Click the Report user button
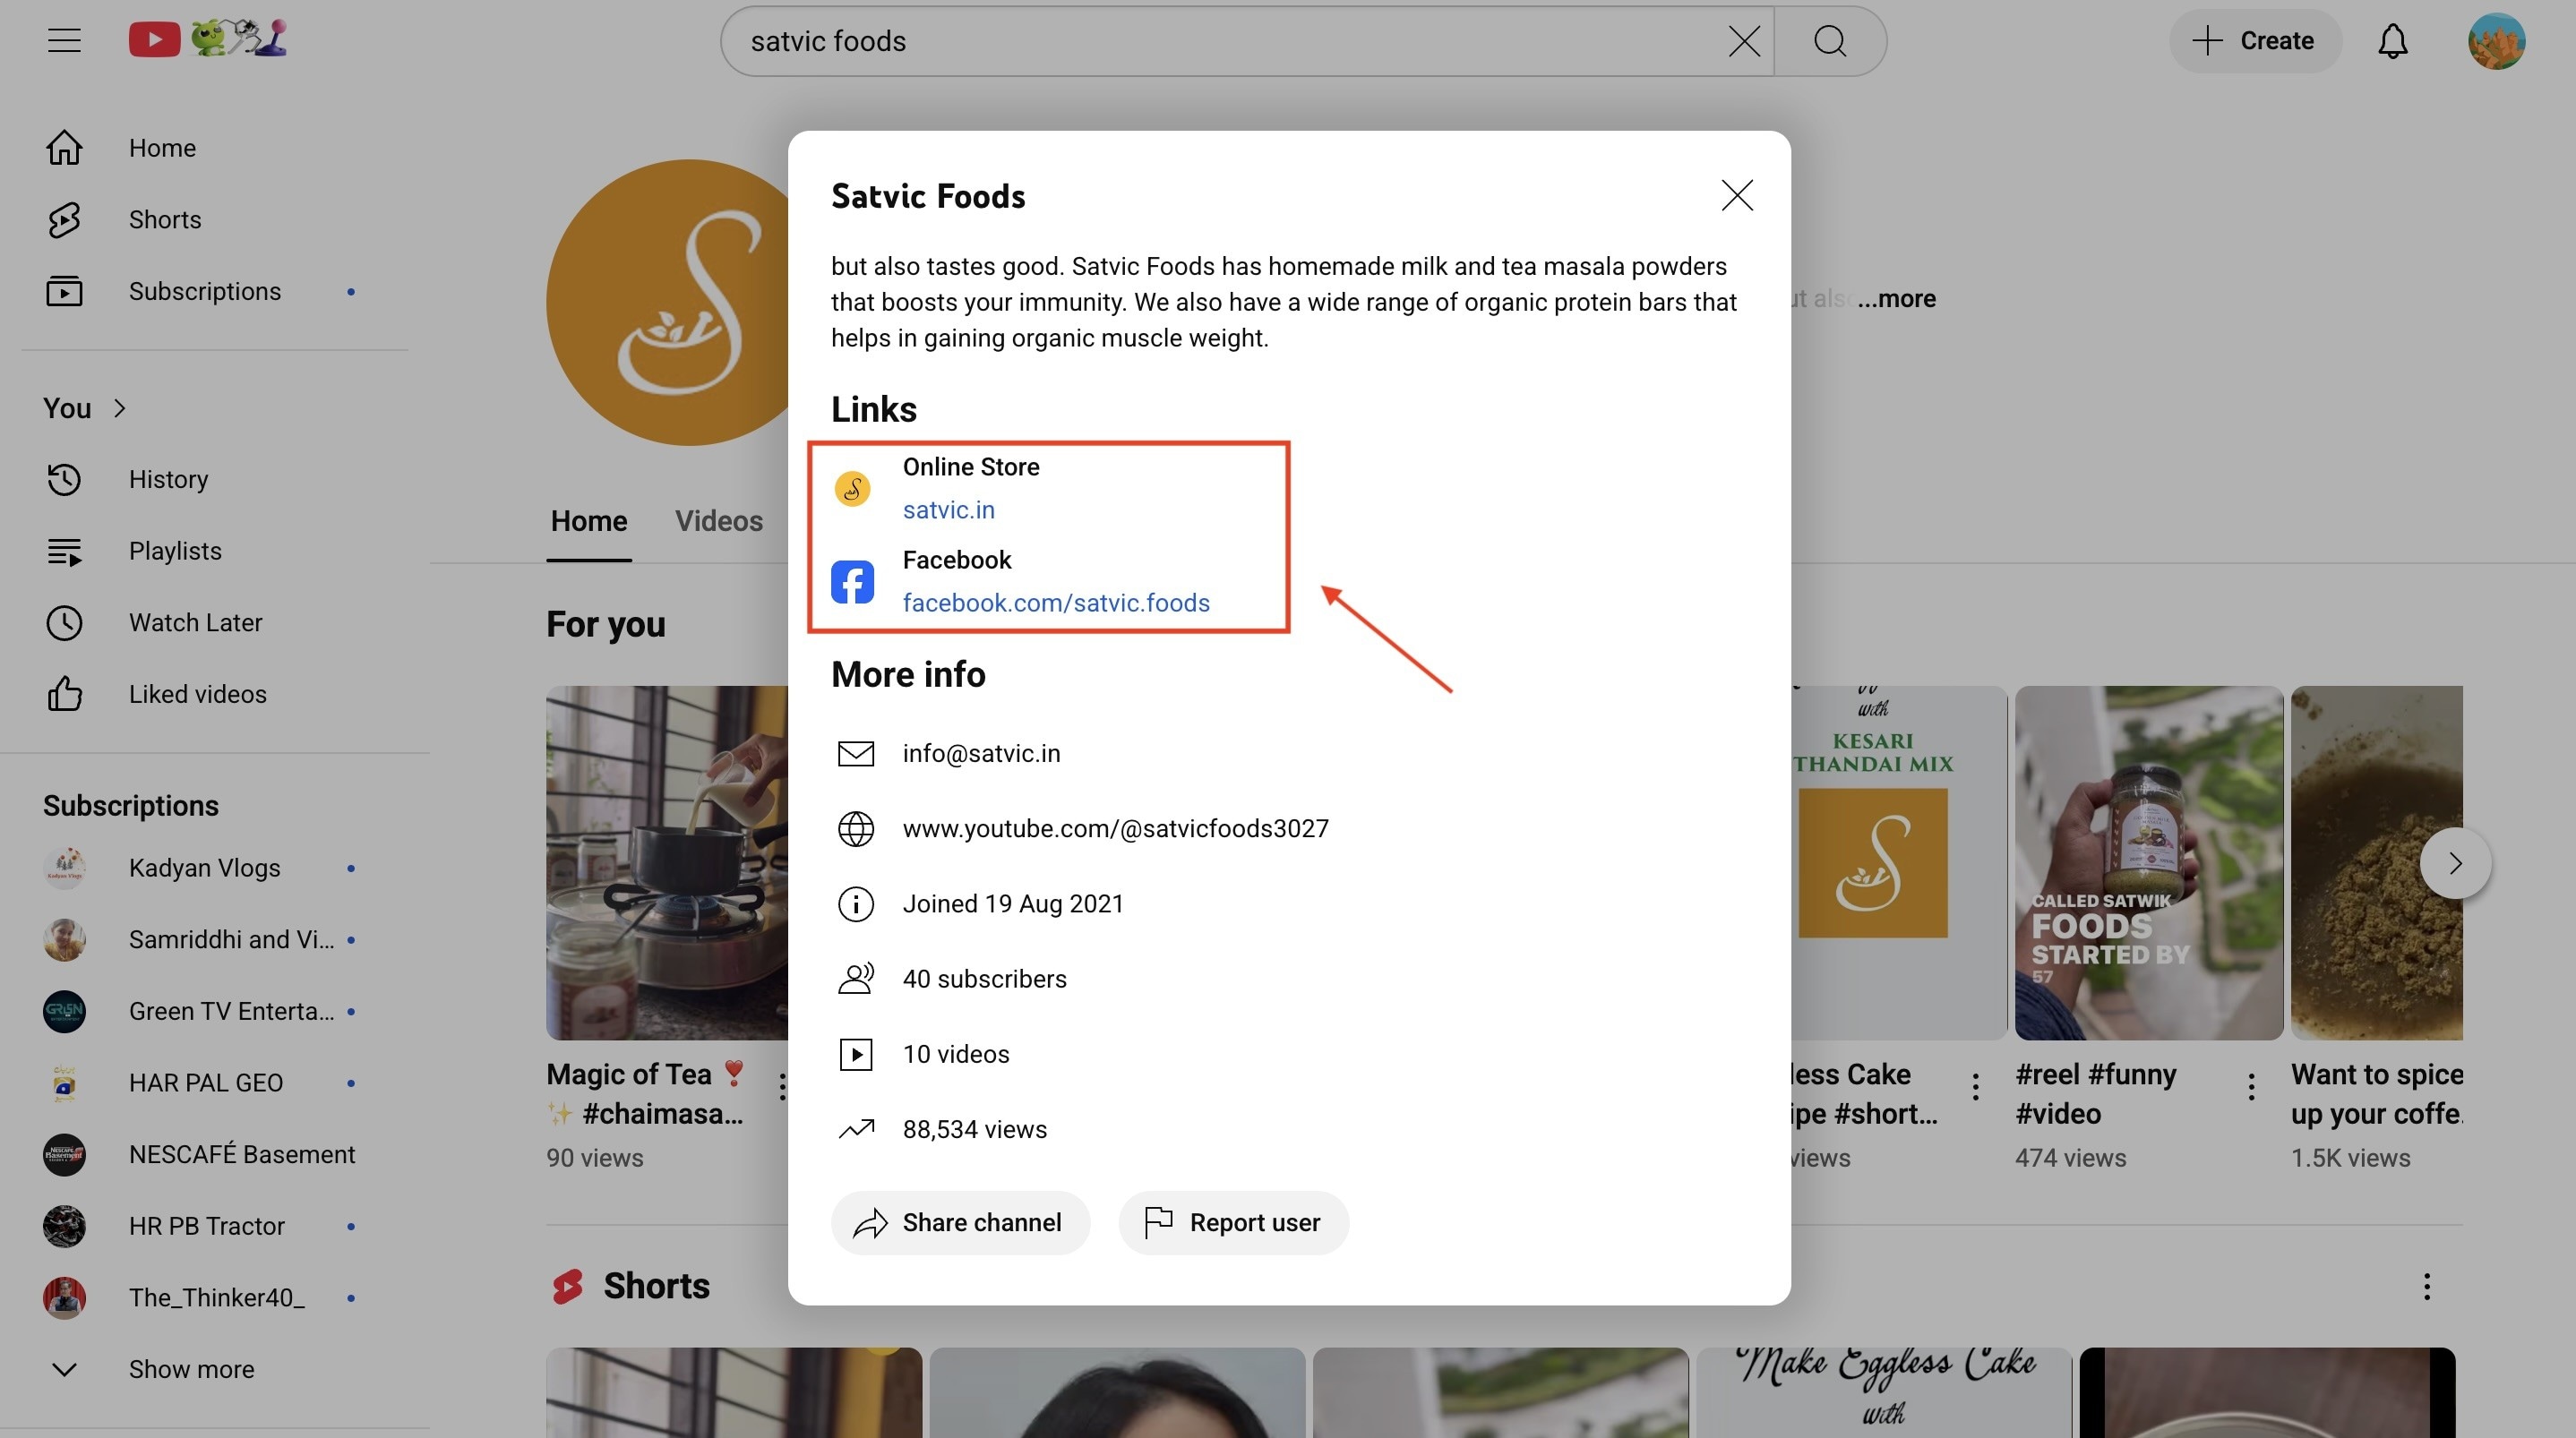Viewport: 2576px width, 1438px height. [1233, 1223]
